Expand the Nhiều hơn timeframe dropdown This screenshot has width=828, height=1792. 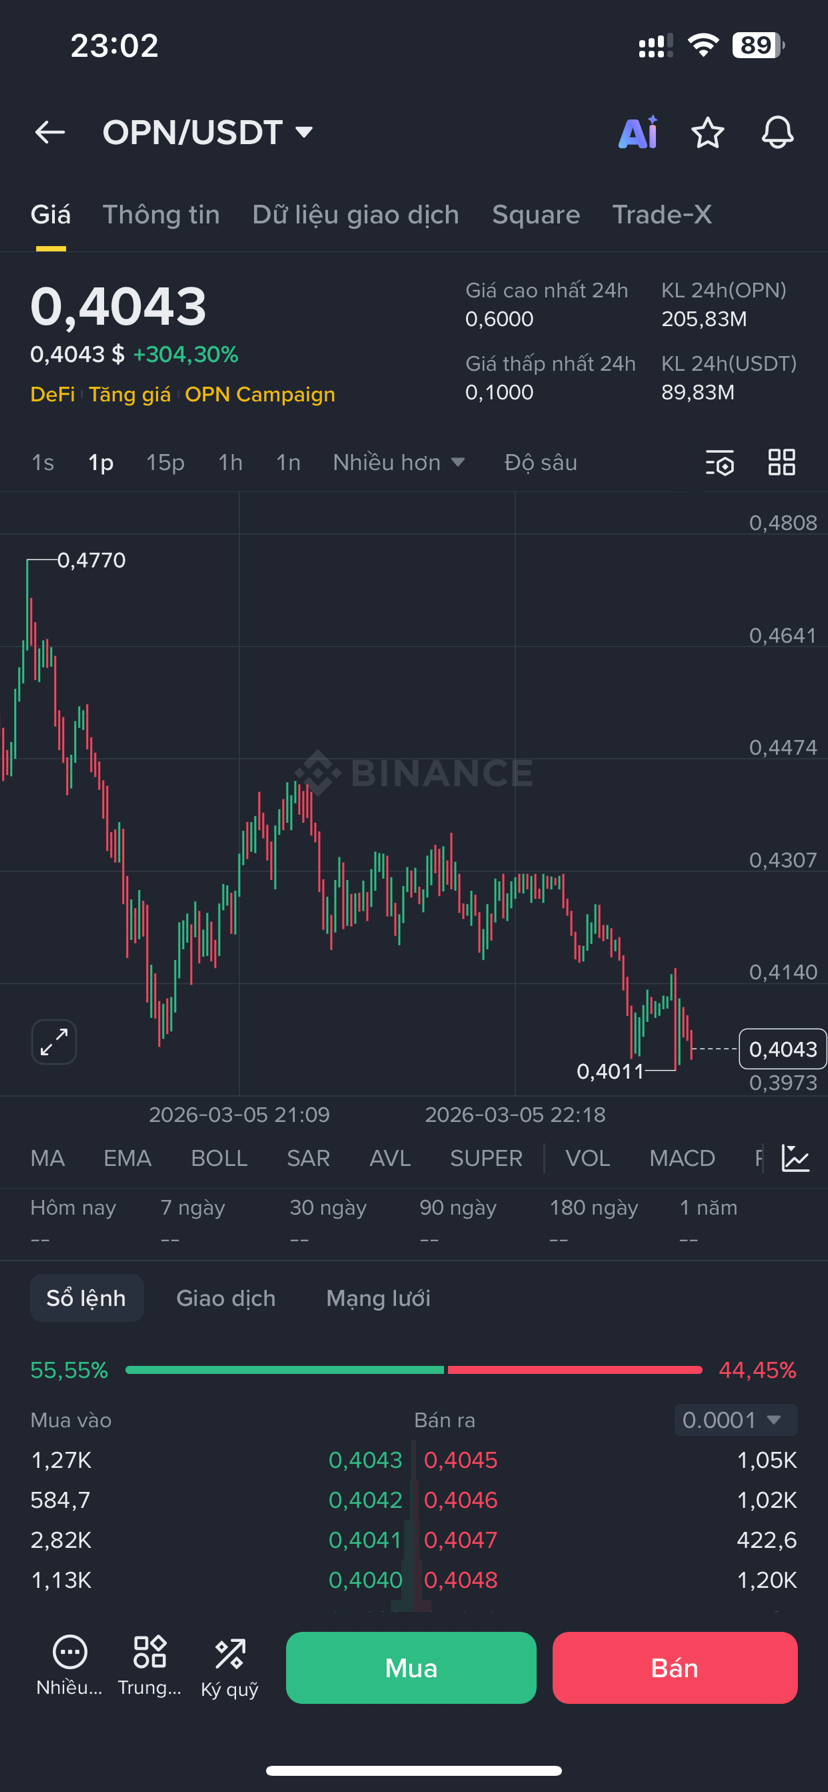pos(399,462)
